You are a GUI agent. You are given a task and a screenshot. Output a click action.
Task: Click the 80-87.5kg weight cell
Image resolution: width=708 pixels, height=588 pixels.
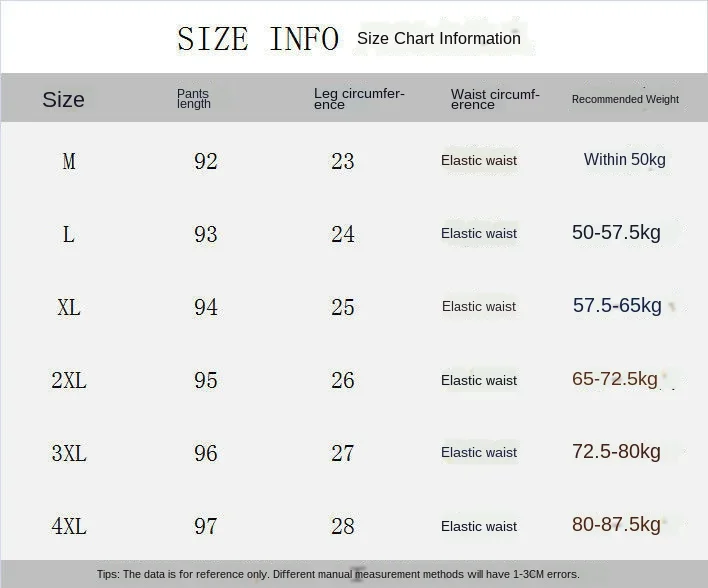(x=616, y=524)
